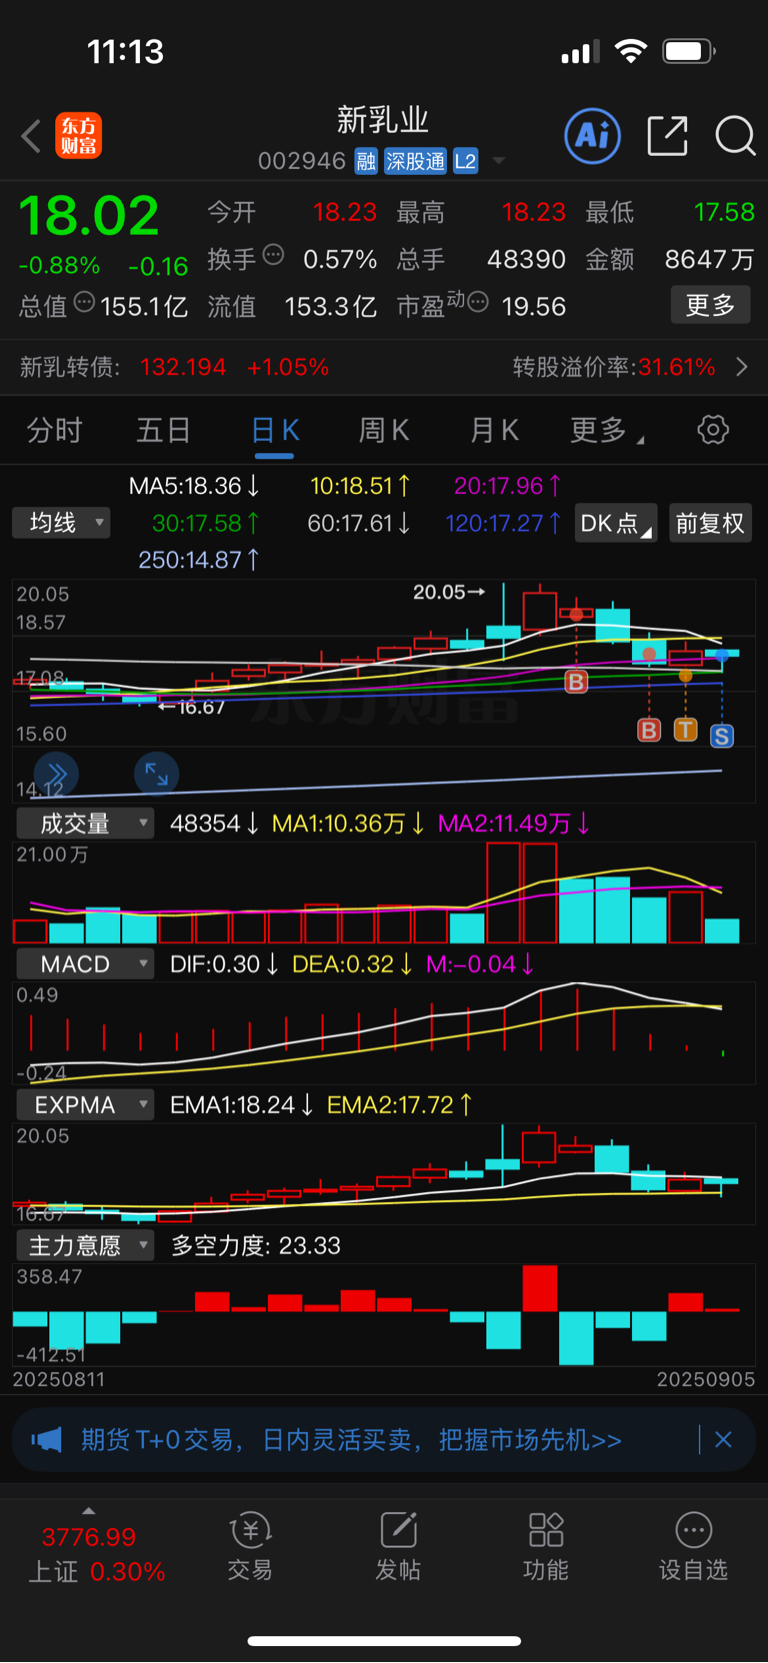Open the 均线 indicator dropdown
Screen dimensions: 768x1663
(61, 523)
